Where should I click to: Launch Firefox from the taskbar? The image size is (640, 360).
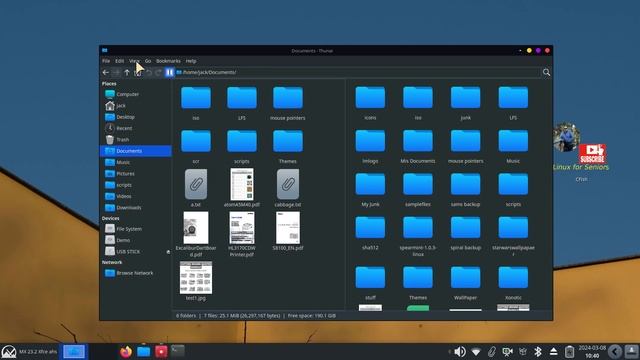tap(126, 351)
